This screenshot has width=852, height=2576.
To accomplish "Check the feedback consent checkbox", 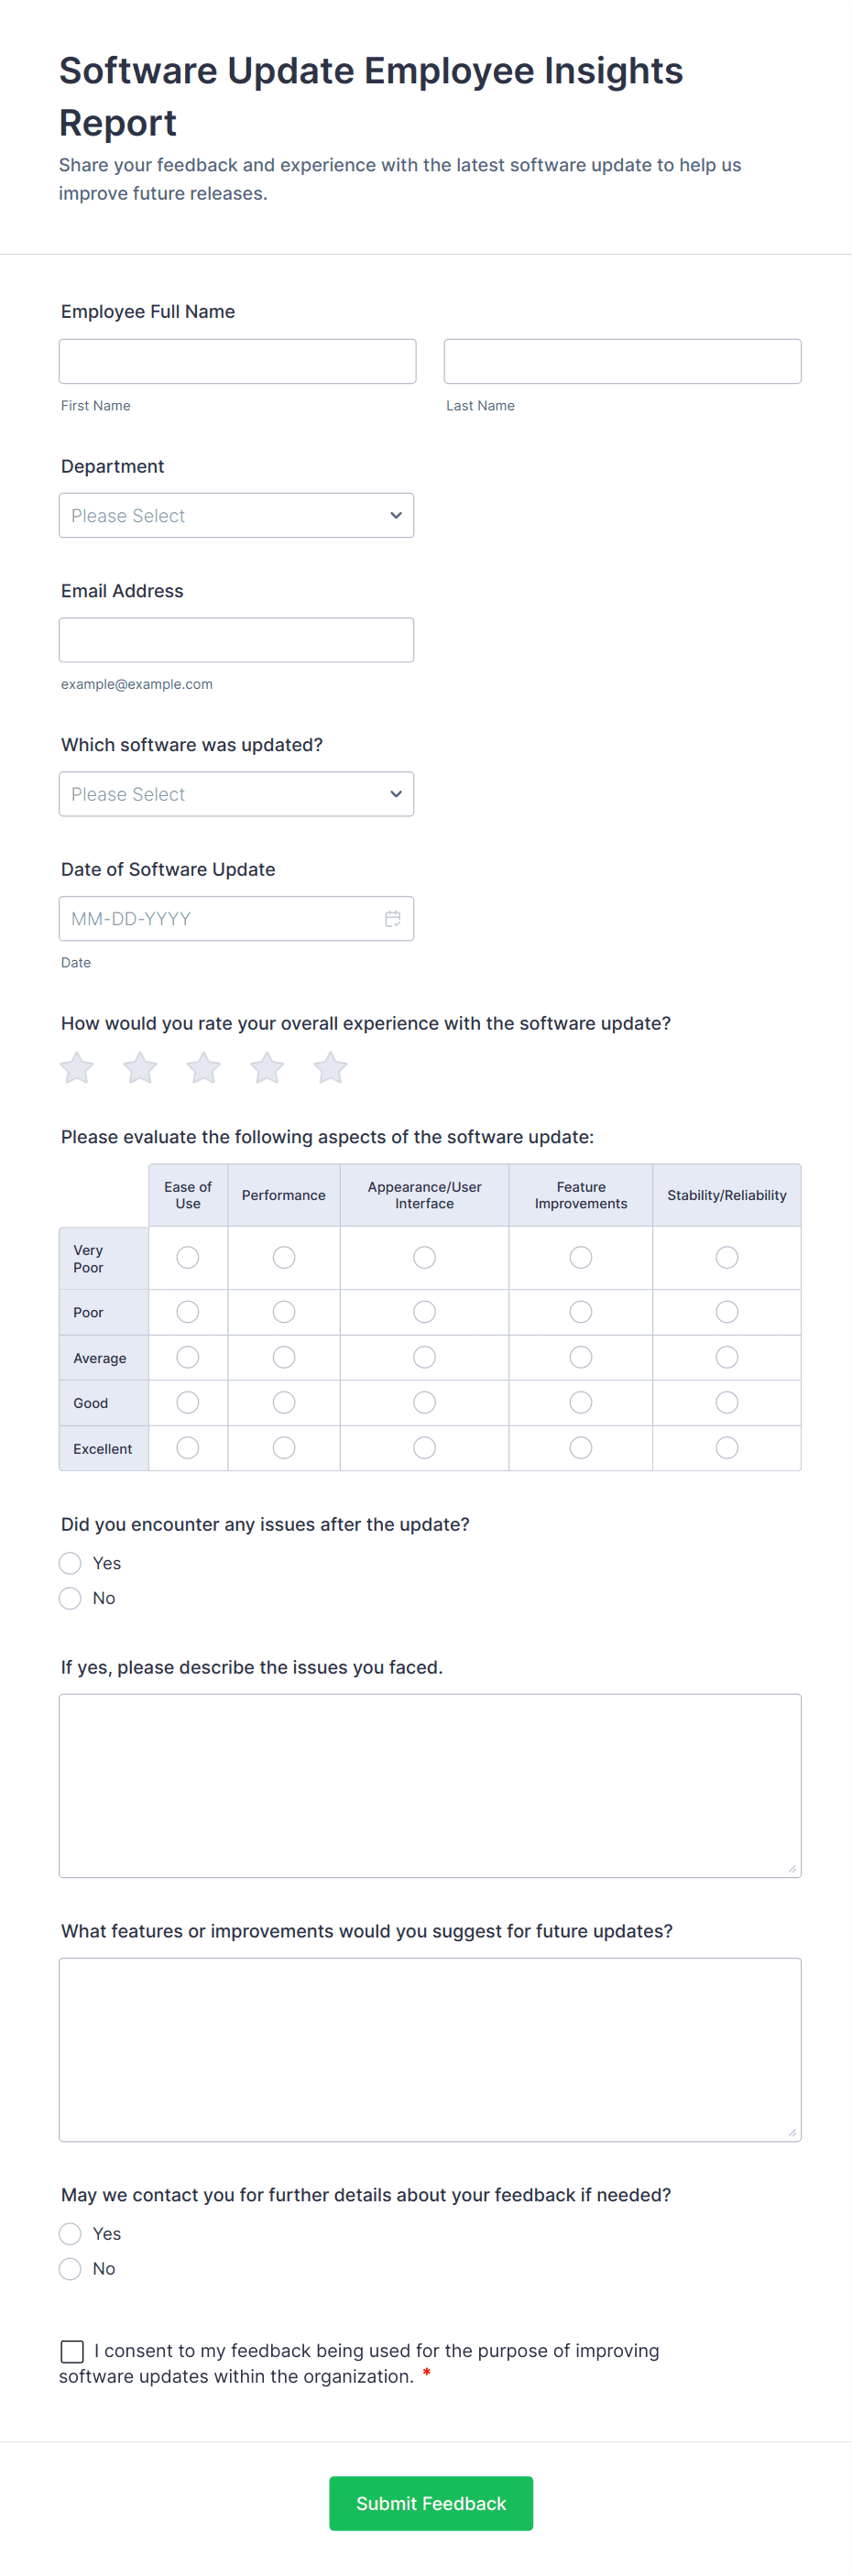I will [x=71, y=2351].
